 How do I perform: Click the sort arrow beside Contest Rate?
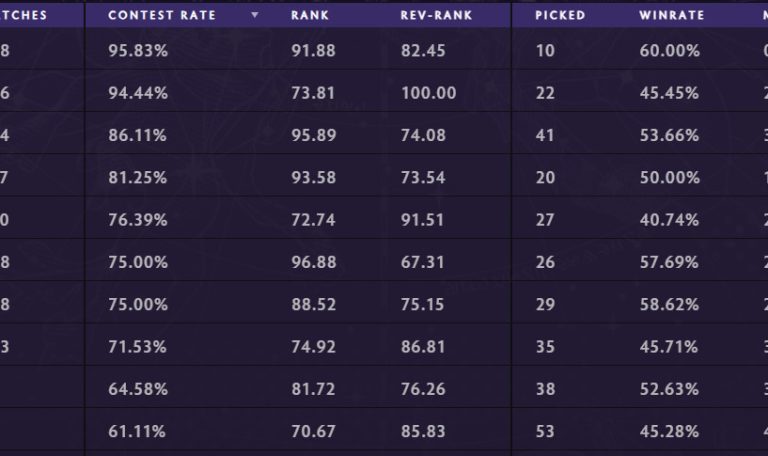coord(255,15)
